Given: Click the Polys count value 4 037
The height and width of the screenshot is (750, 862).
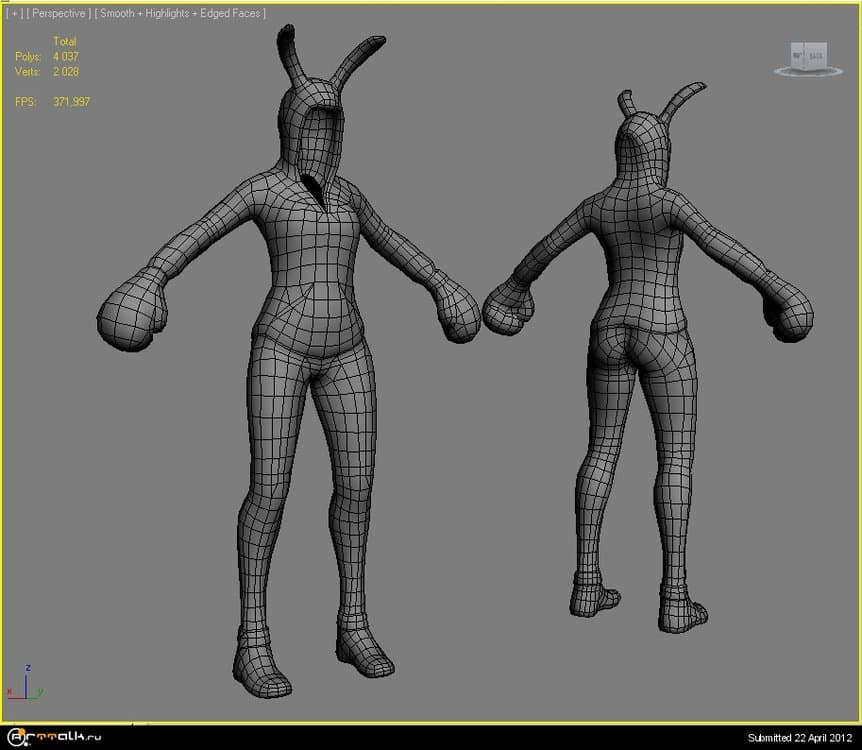Looking at the screenshot, I should tap(66, 57).
